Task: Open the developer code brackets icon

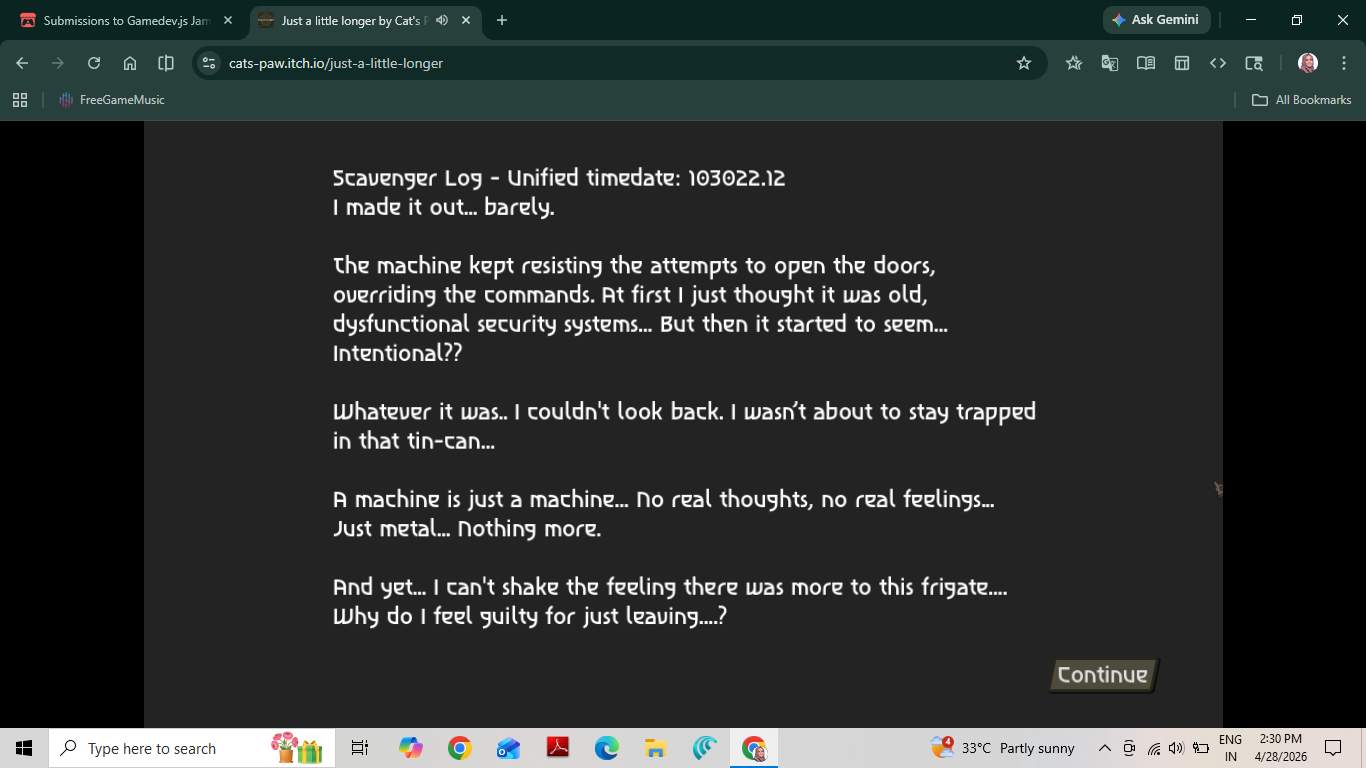Action: point(1218,63)
